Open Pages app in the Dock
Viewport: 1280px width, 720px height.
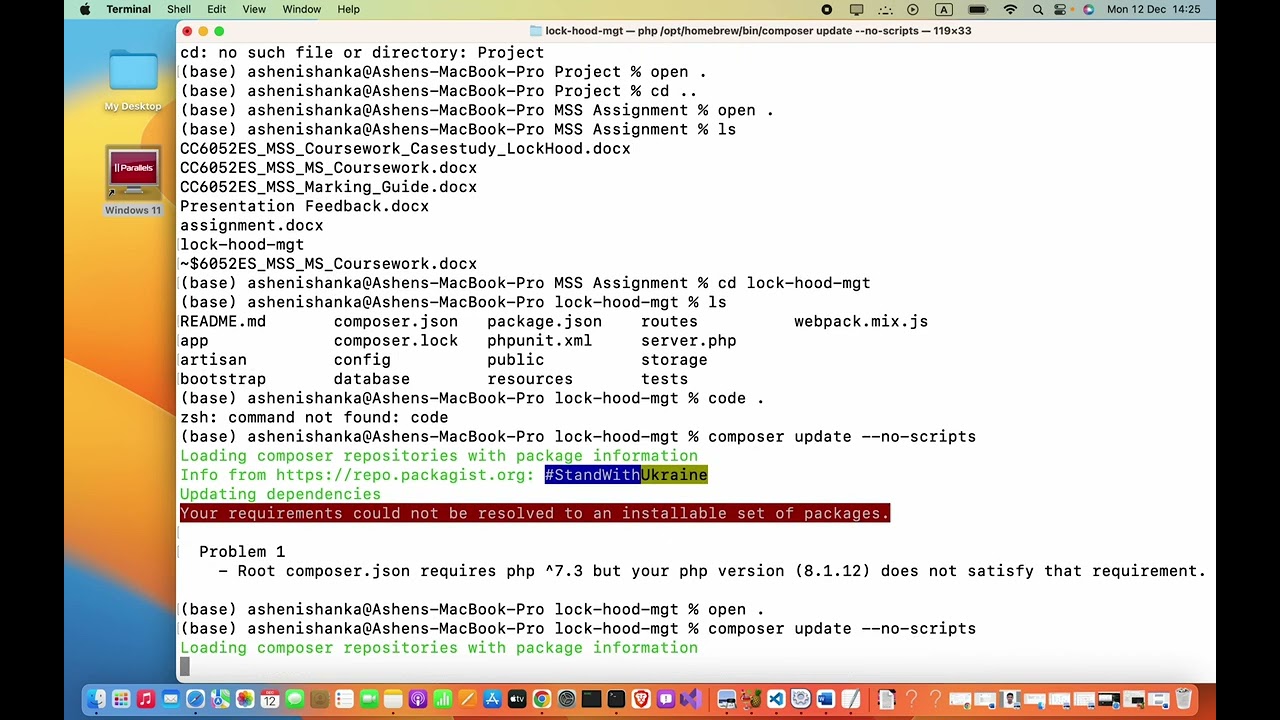click(467, 699)
